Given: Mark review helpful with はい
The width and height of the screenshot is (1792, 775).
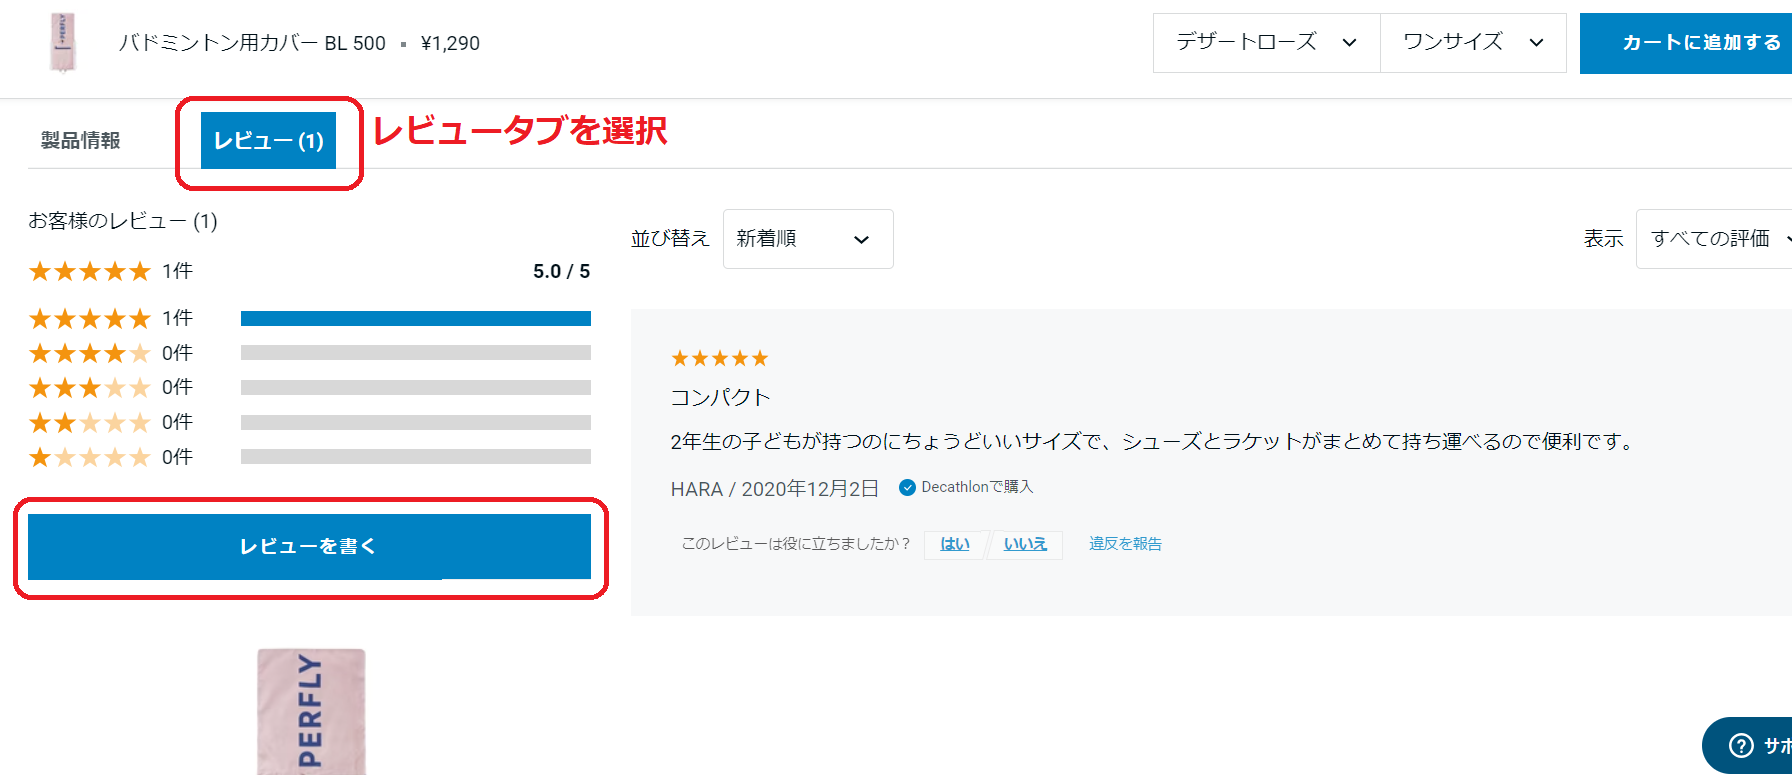Looking at the screenshot, I should click(x=955, y=544).
